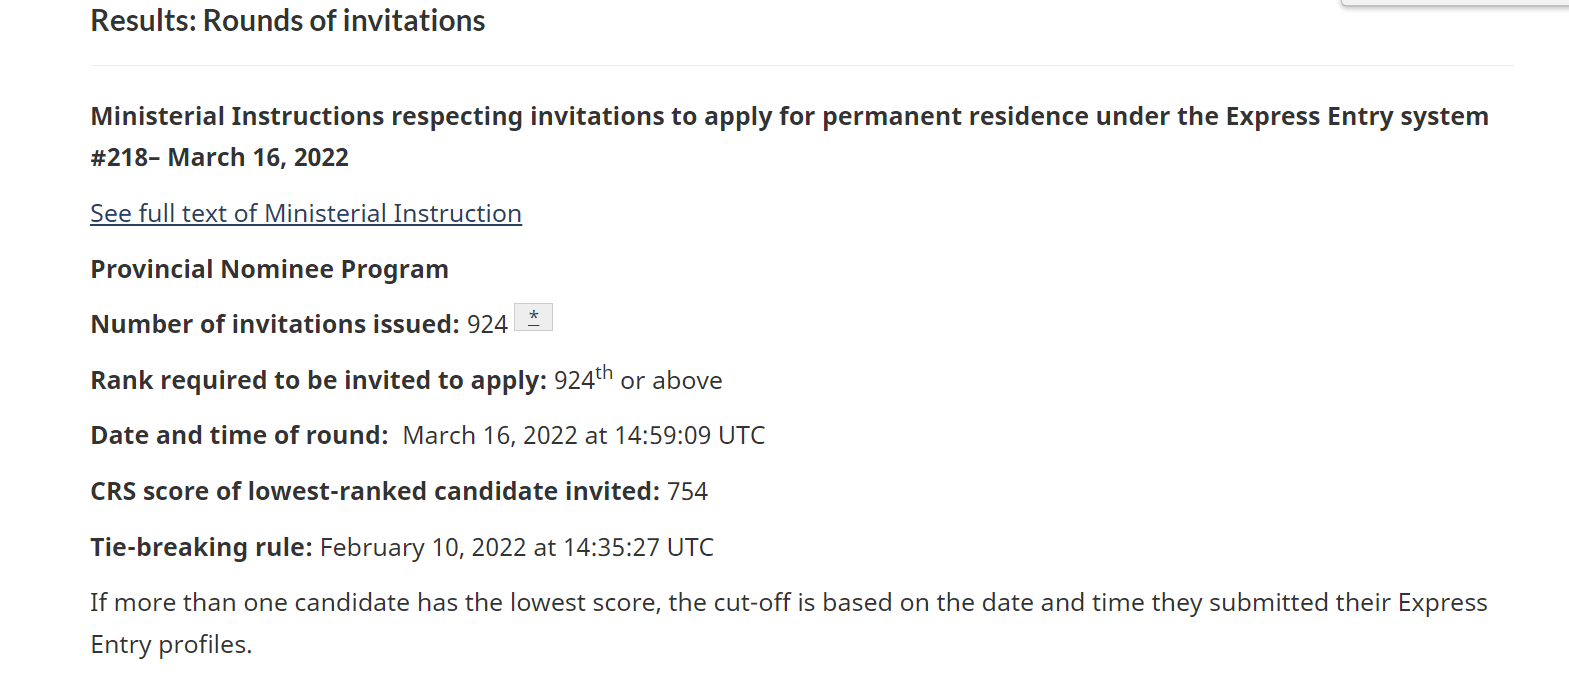The width and height of the screenshot is (1569, 674).
Task: Click the "February 10, 2022 at 14:35:27 UTC" value
Action: pyautogui.click(x=516, y=548)
